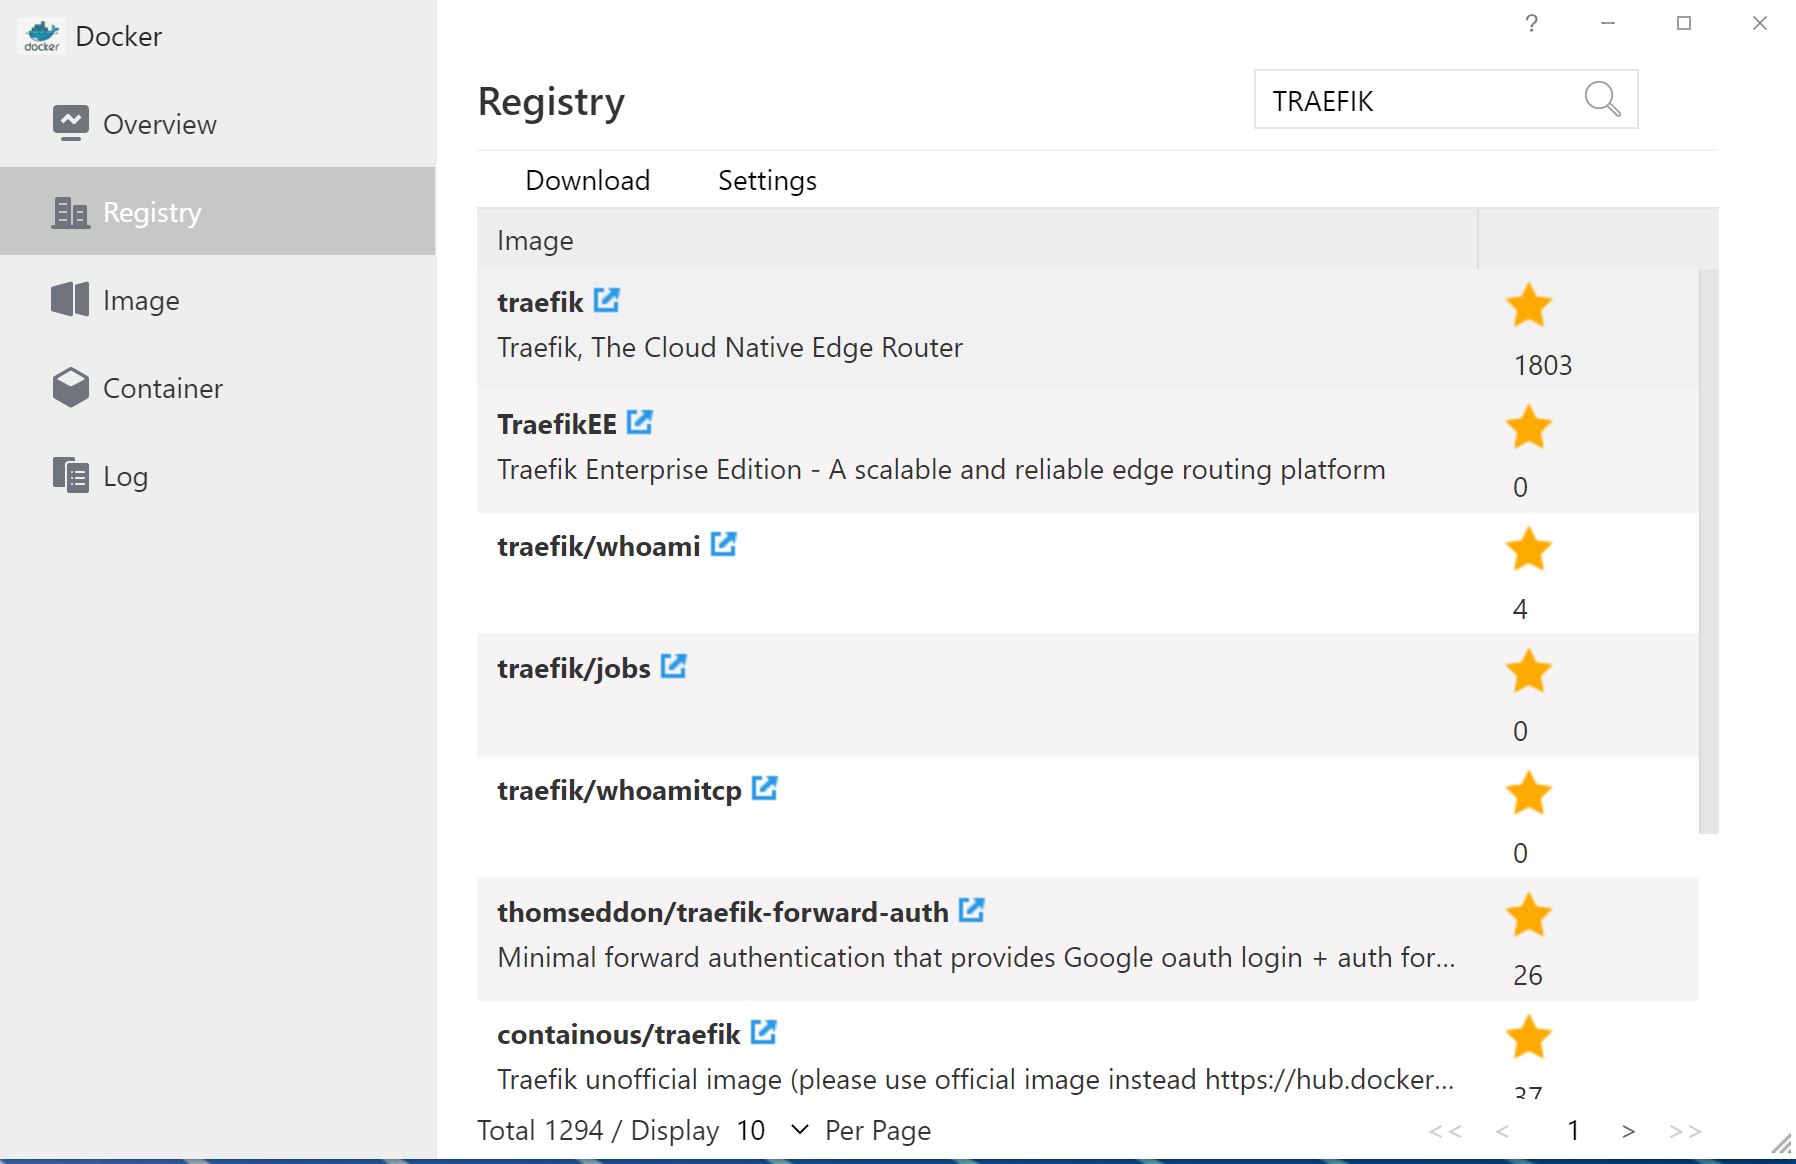Select the traefik image name

(540, 302)
